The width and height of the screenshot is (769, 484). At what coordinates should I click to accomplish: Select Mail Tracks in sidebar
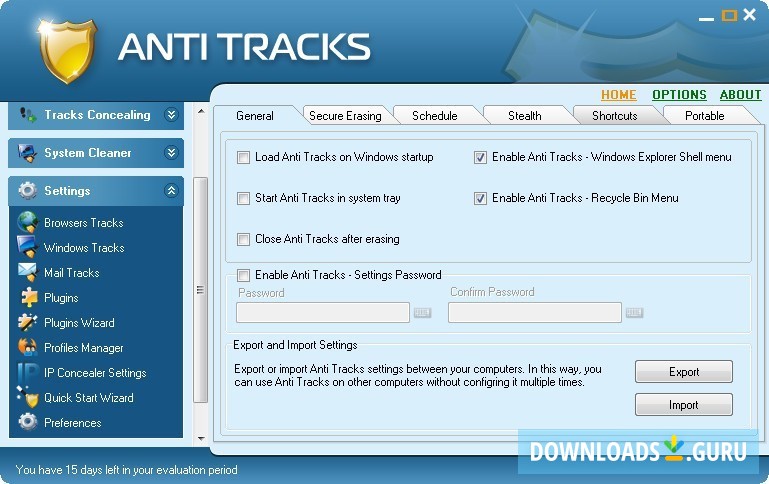[72, 273]
